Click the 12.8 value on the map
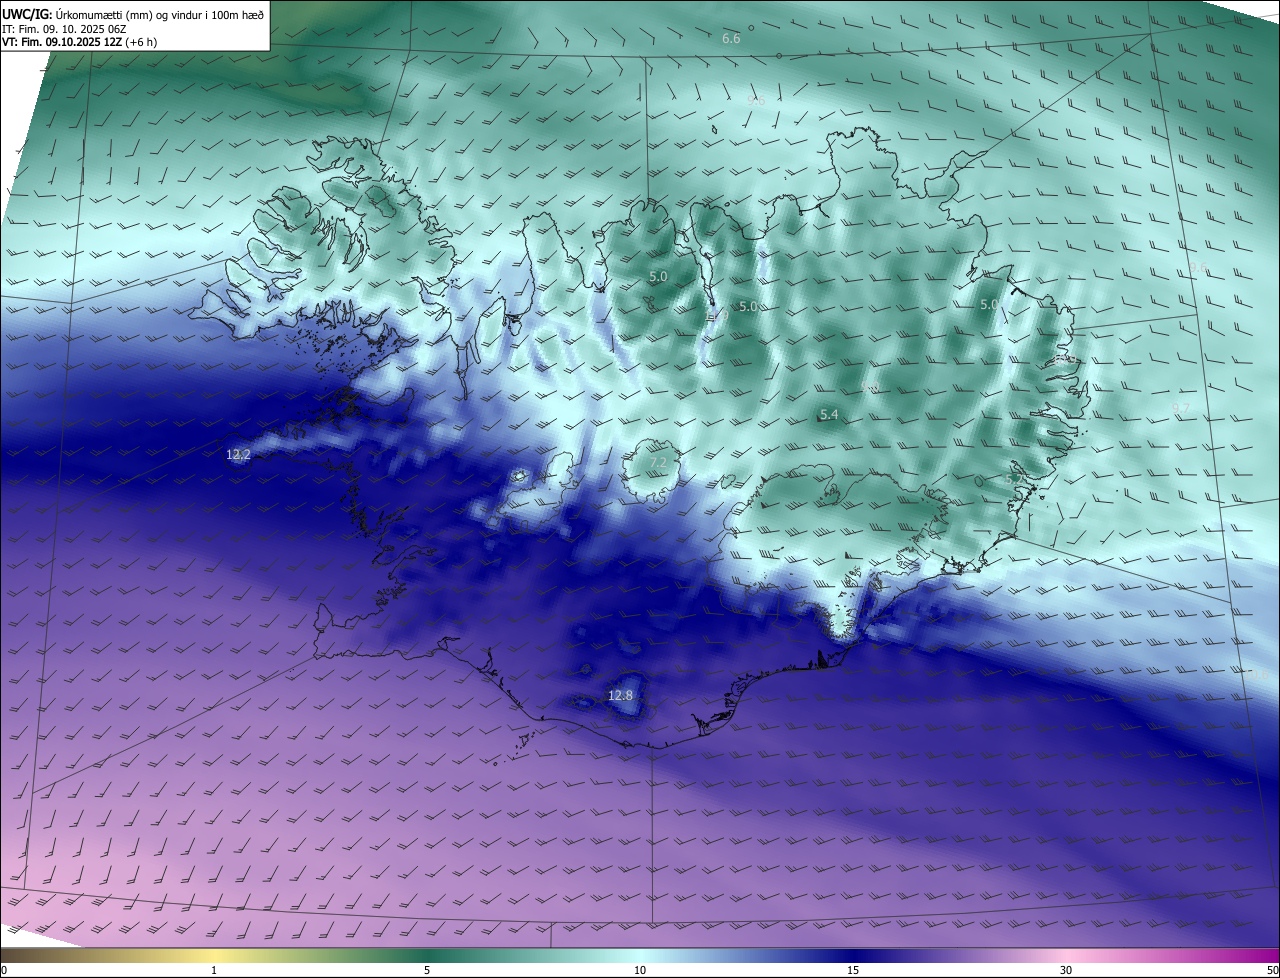Image resolution: width=1280 pixels, height=978 pixels. (x=620, y=695)
